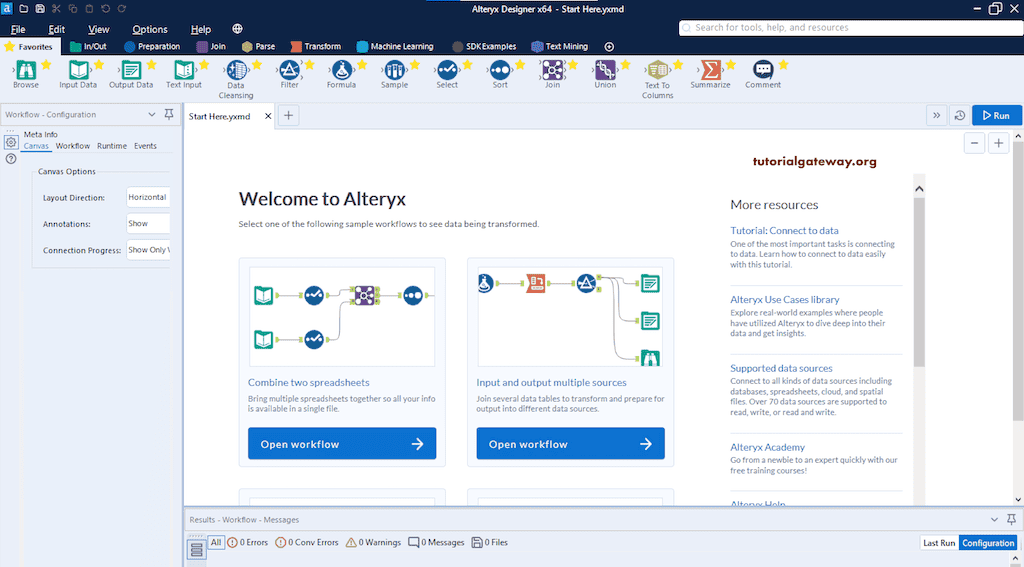Select the Join tool icon in palette
This screenshot has width=1024, height=567.
click(x=552, y=69)
